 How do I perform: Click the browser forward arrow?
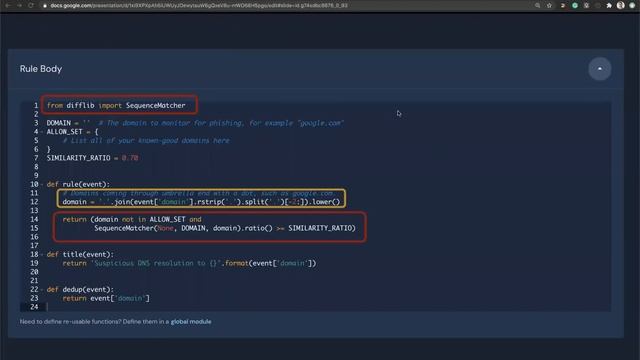point(19,5)
